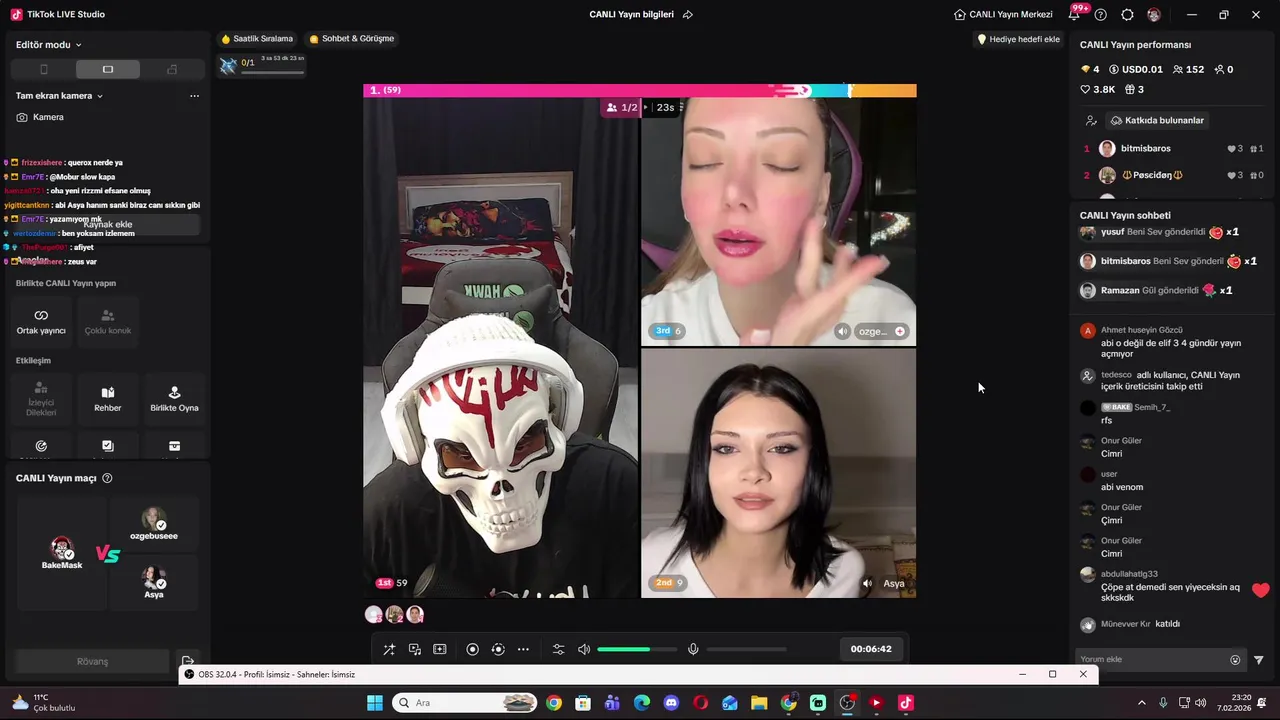Image resolution: width=1280 pixels, height=720 pixels.
Task: Select contributor Pøscidøŋ in ranking list
Action: coord(1172,175)
